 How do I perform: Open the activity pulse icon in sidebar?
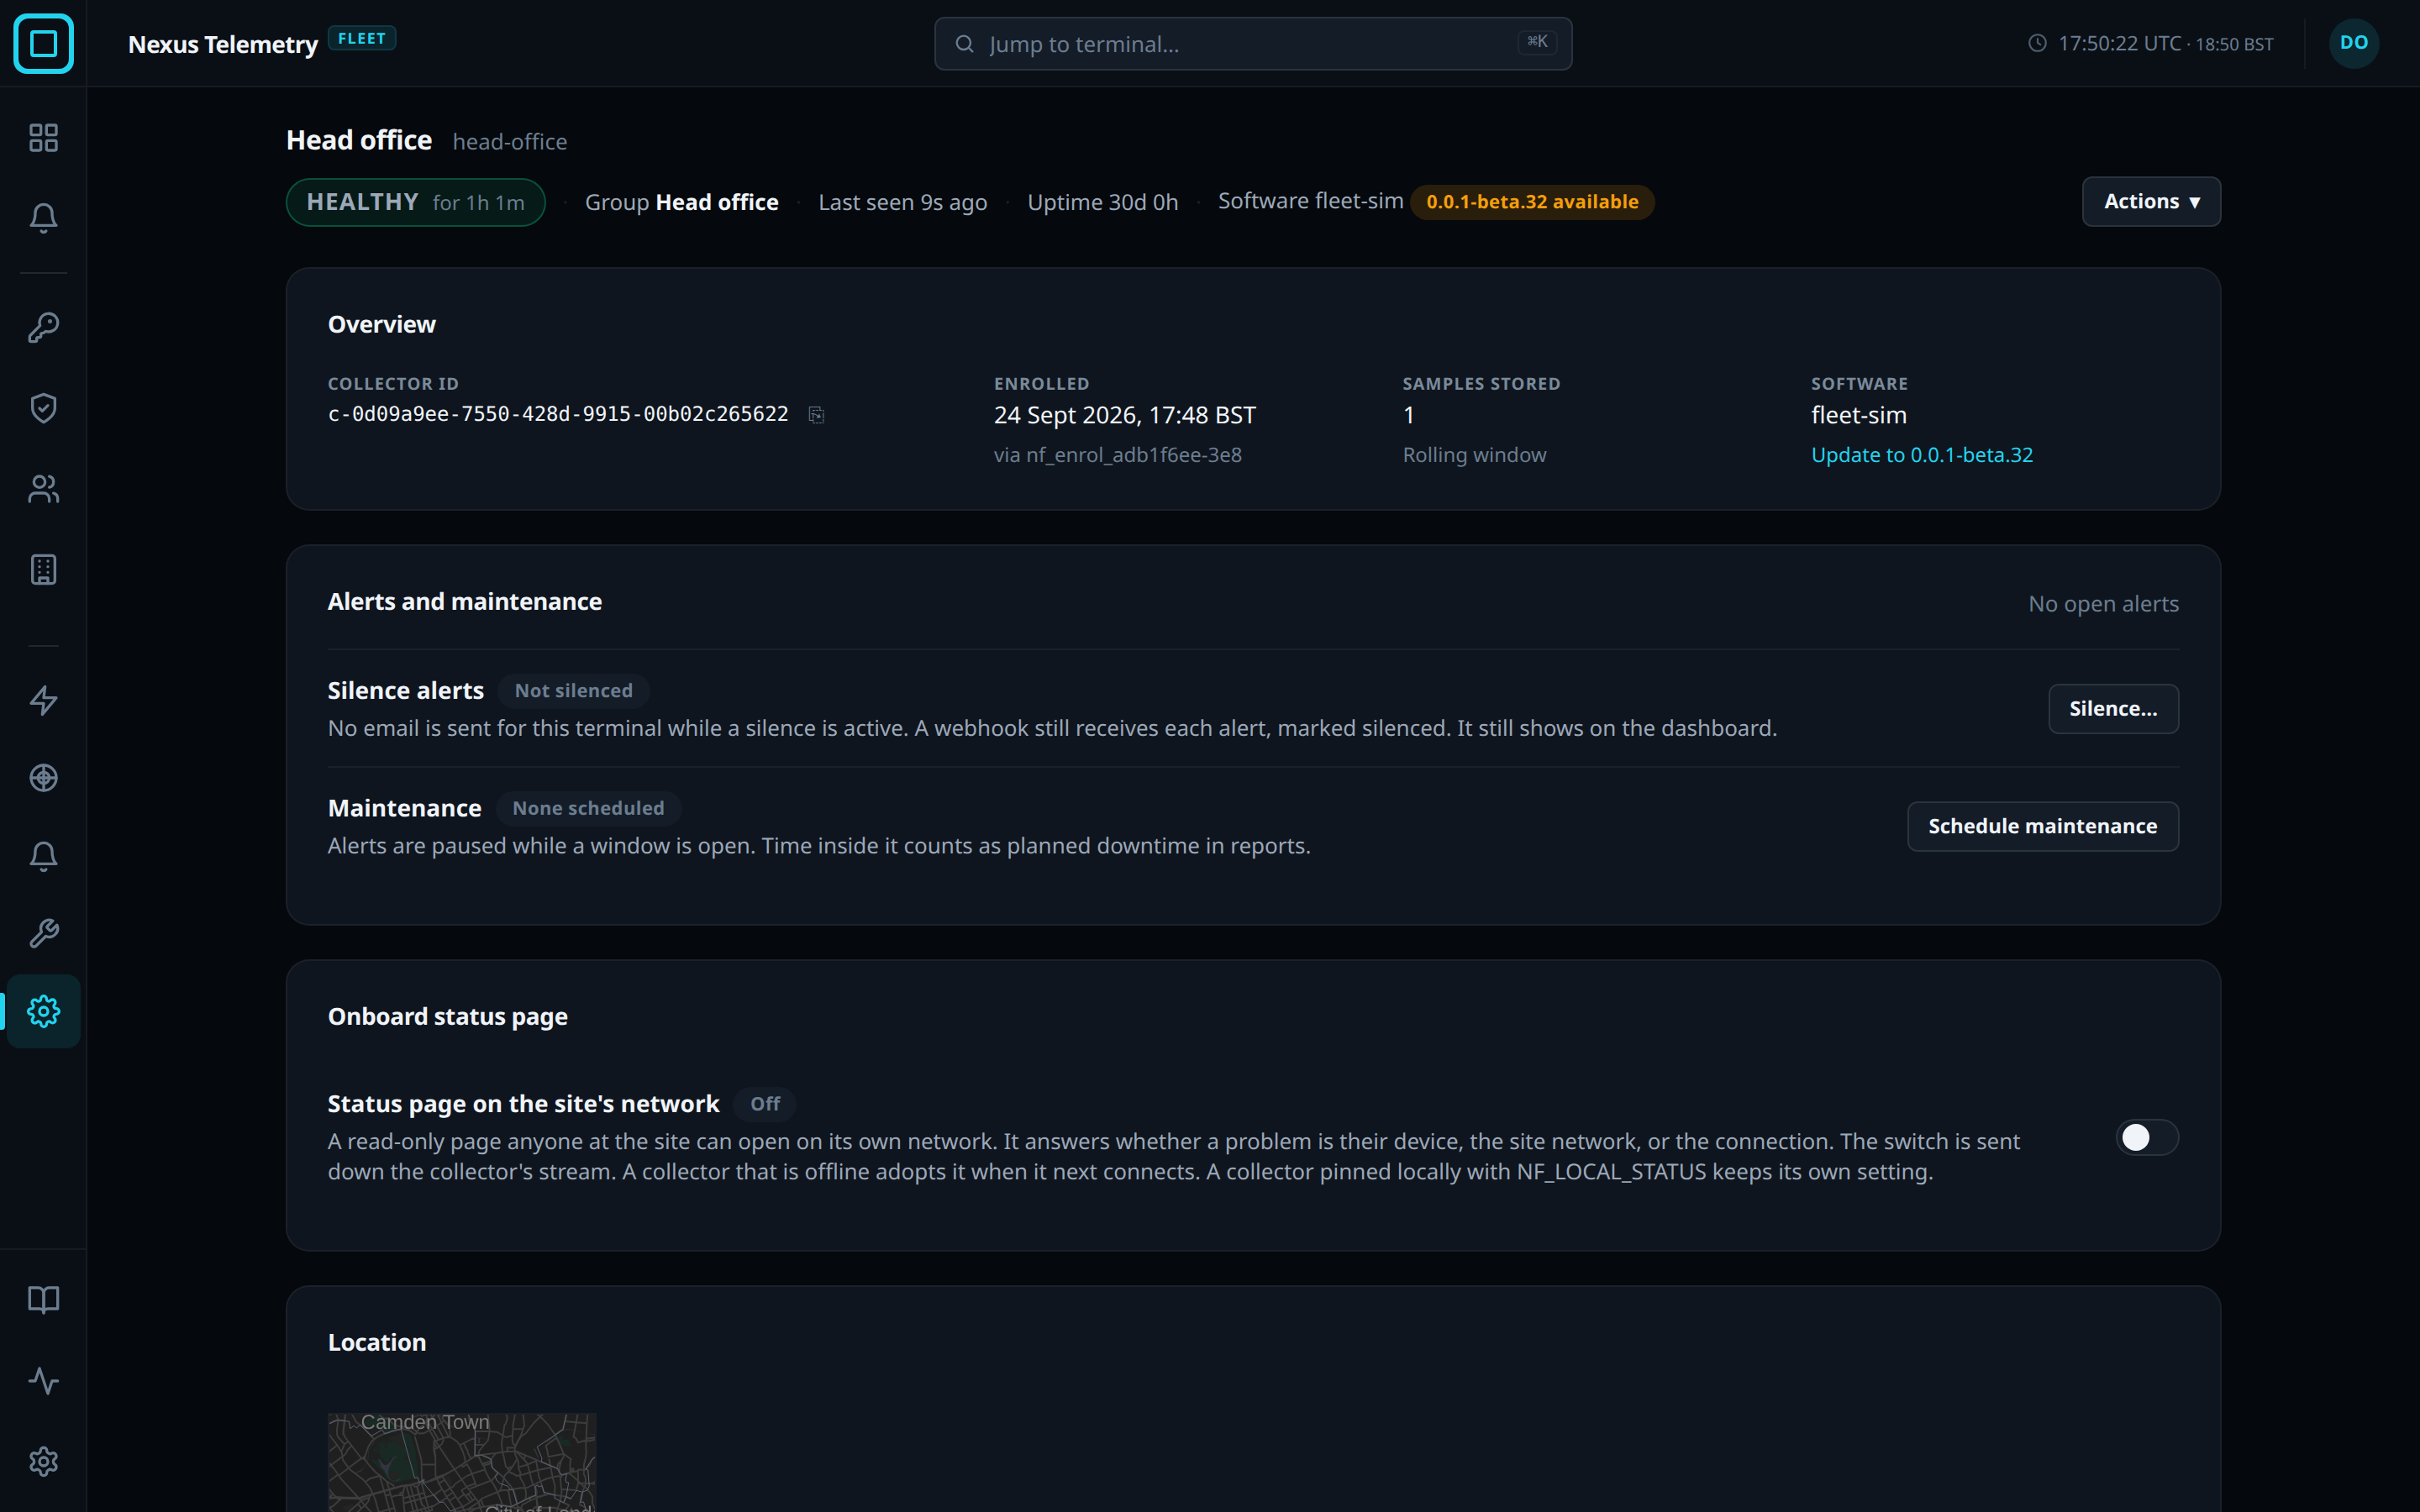[x=43, y=1381]
